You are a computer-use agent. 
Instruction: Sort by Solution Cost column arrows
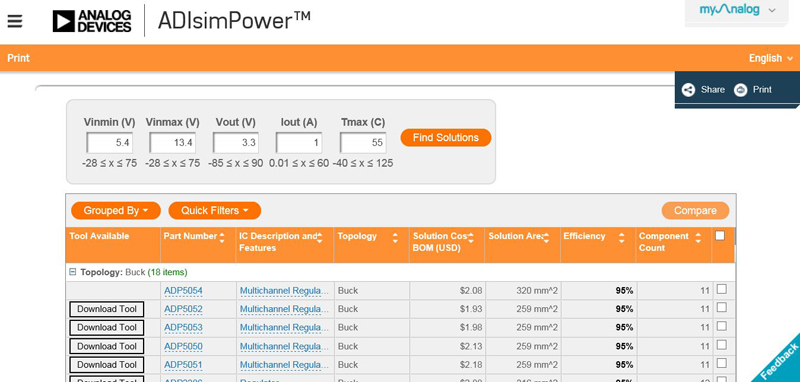tap(470, 237)
